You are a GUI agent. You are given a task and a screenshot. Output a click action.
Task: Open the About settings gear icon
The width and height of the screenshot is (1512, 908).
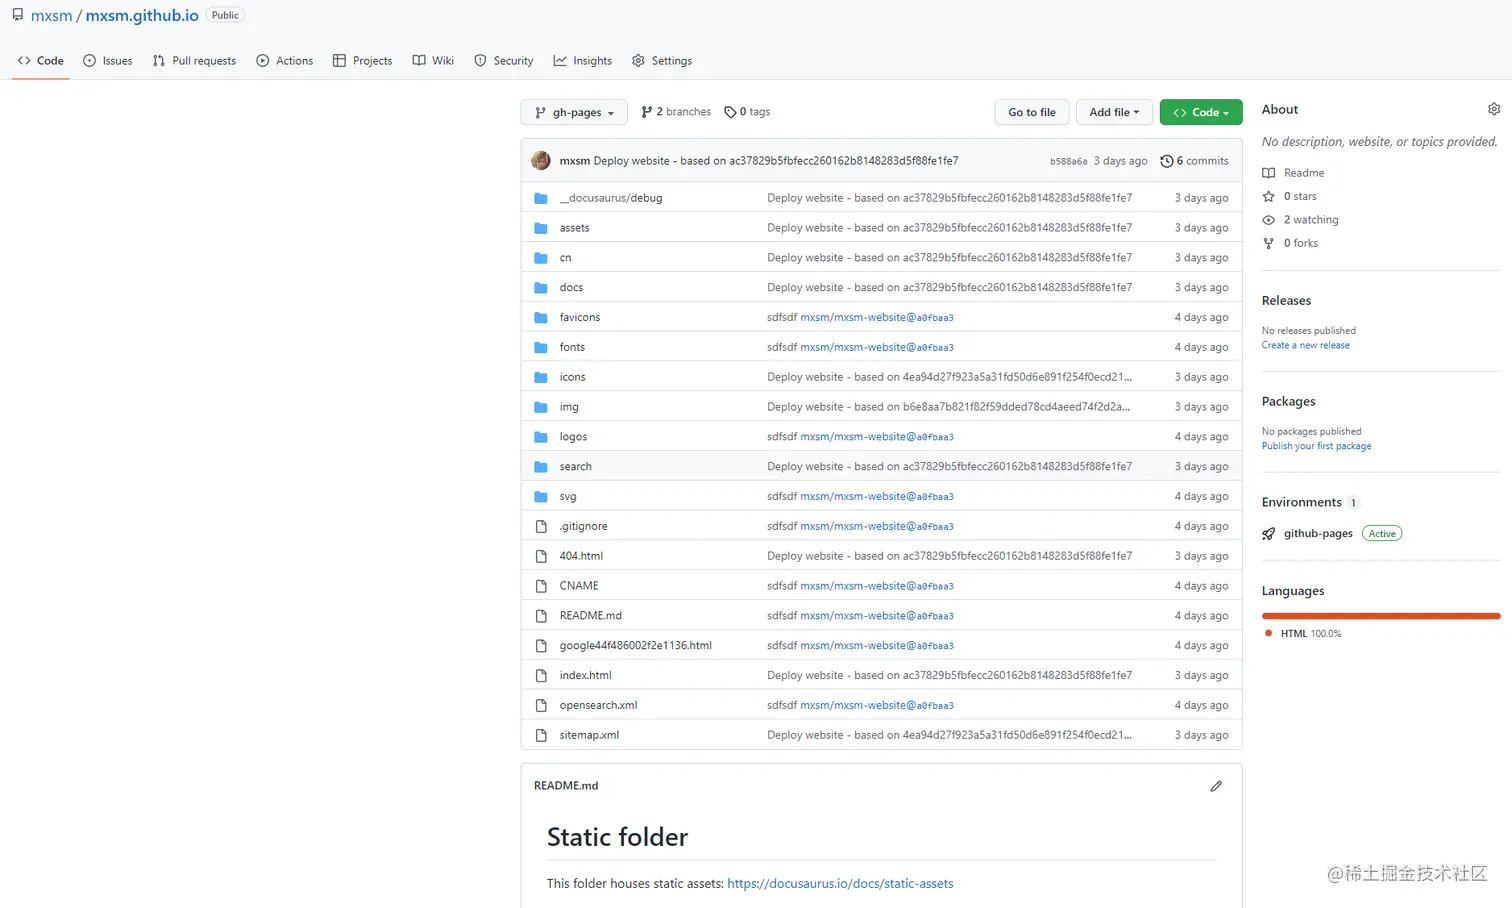tap(1493, 109)
